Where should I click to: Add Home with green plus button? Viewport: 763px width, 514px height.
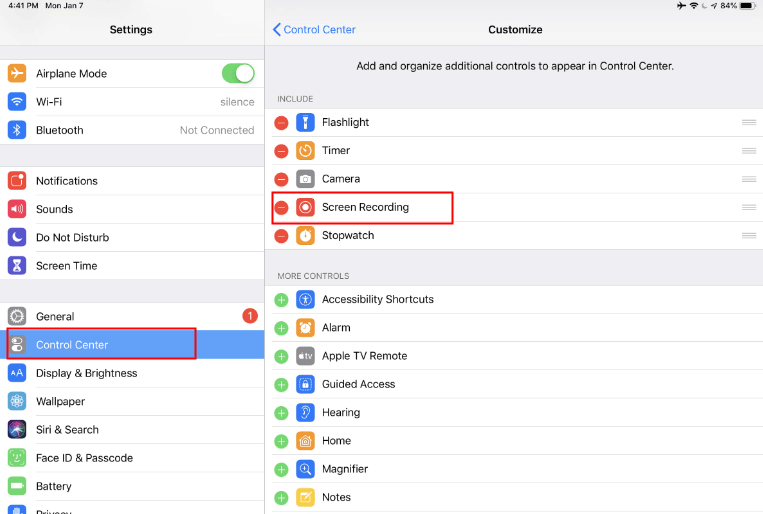(281, 441)
